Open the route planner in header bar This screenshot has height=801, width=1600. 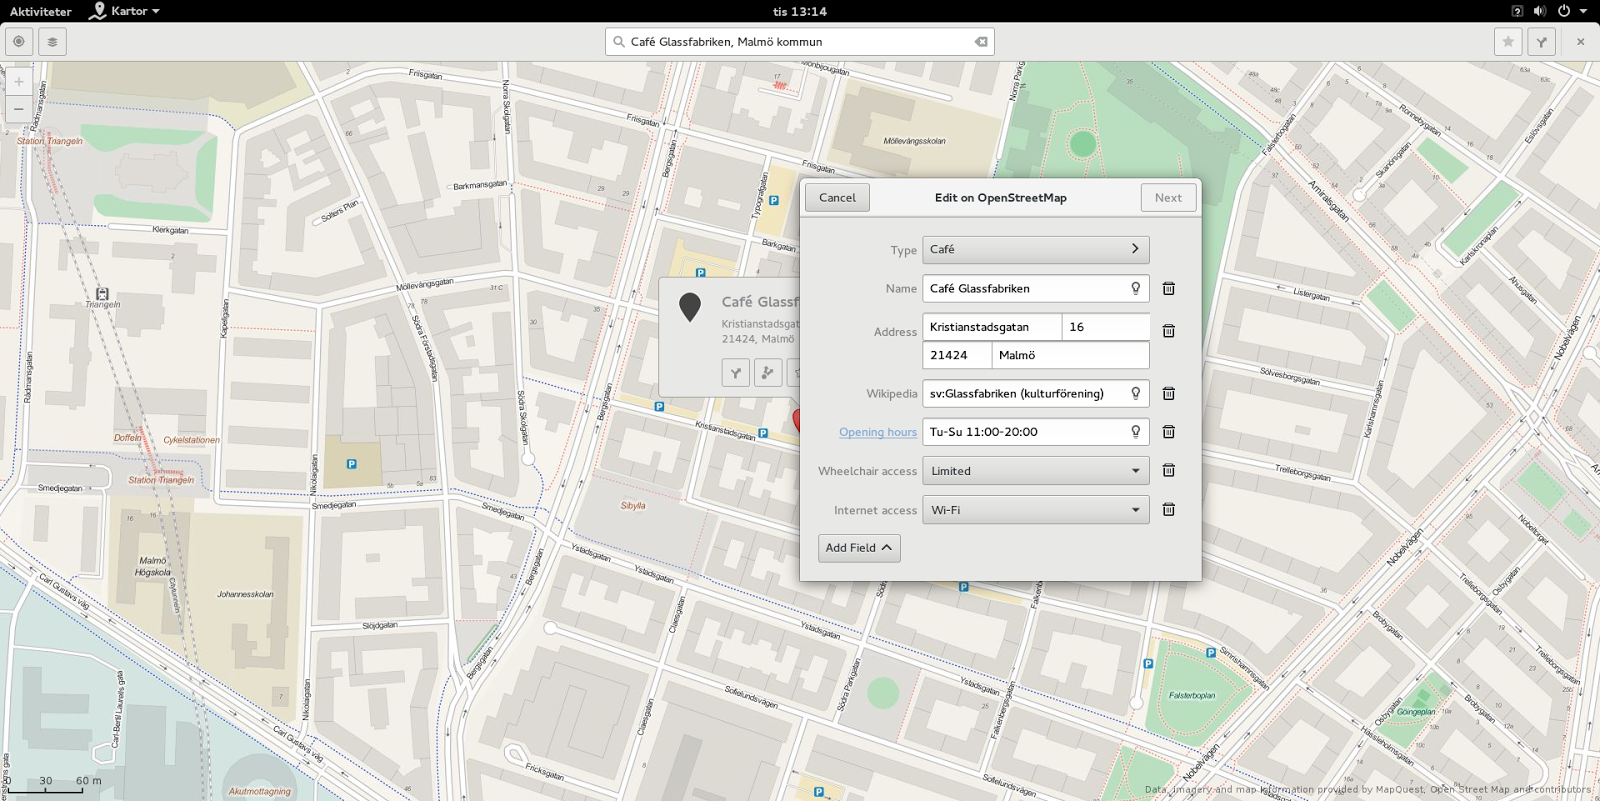tap(1542, 42)
